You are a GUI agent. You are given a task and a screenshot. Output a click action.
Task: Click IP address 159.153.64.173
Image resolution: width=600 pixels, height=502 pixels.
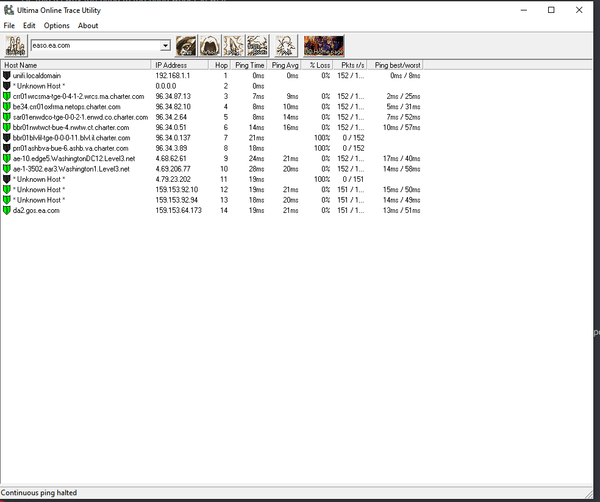tap(178, 210)
